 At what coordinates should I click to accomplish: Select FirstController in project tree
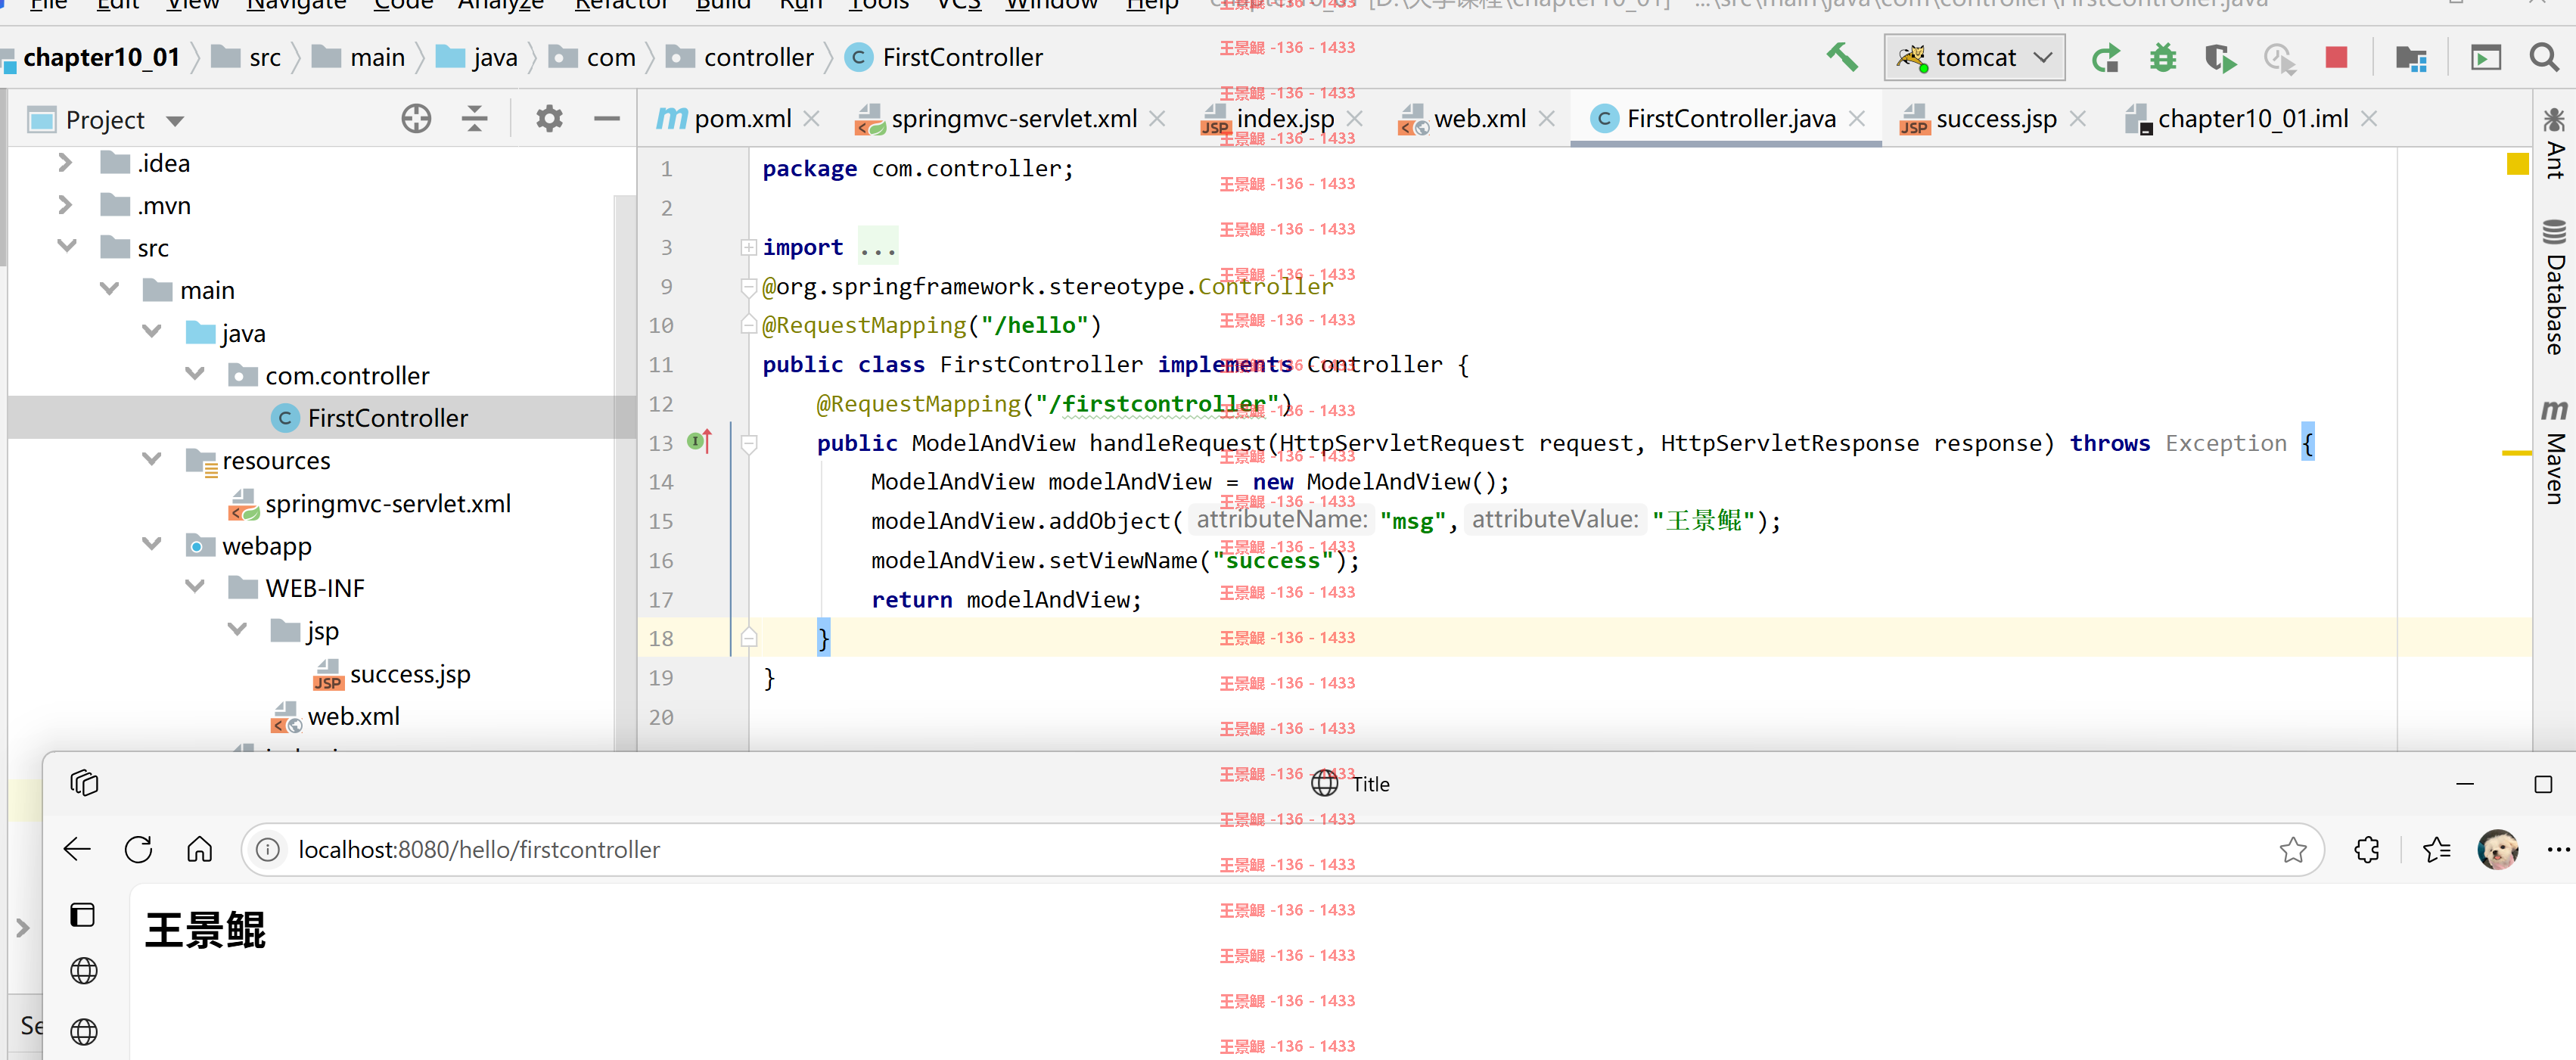(387, 418)
